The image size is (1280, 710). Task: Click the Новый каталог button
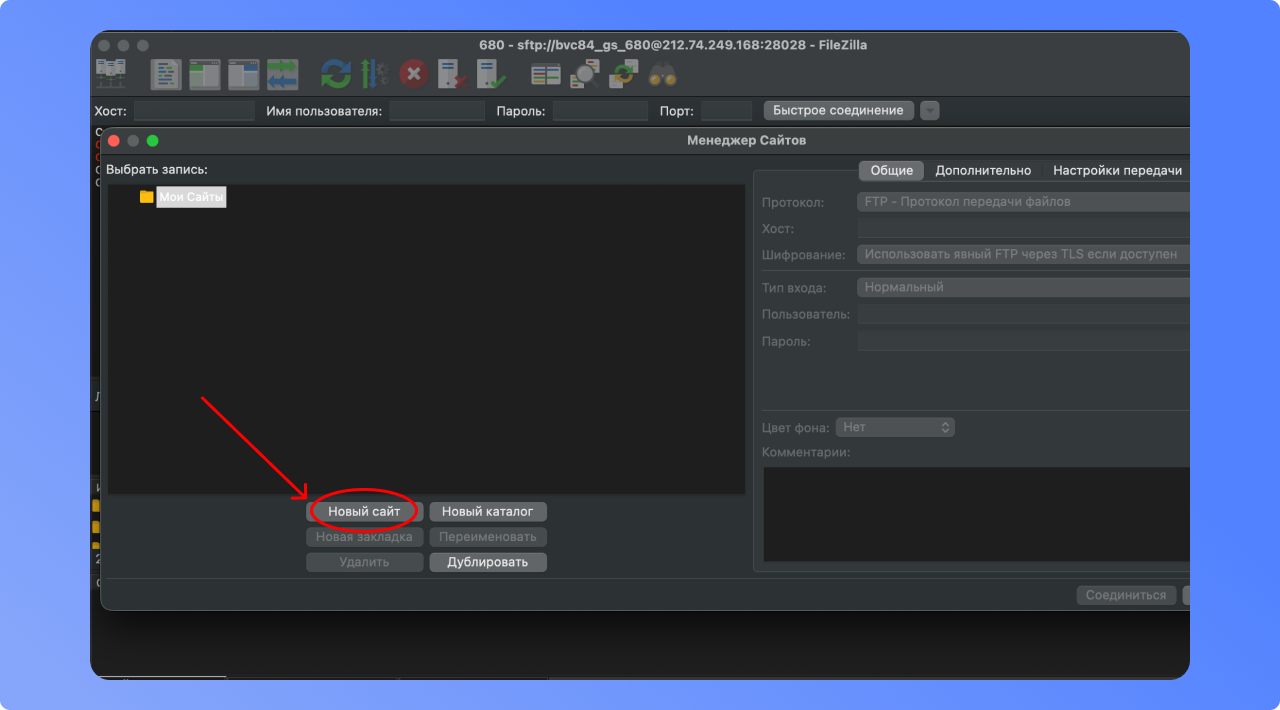click(x=488, y=511)
